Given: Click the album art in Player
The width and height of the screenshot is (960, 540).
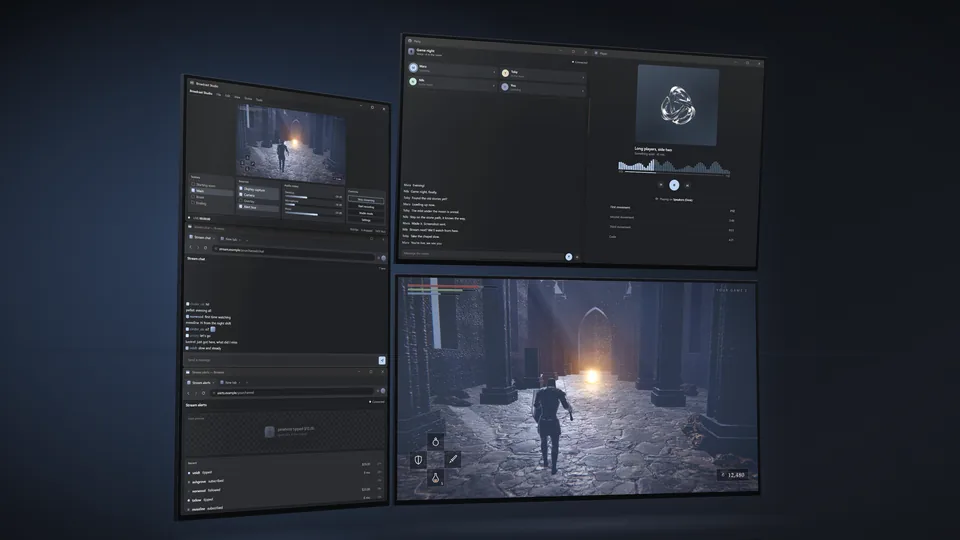Looking at the screenshot, I should (x=677, y=105).
